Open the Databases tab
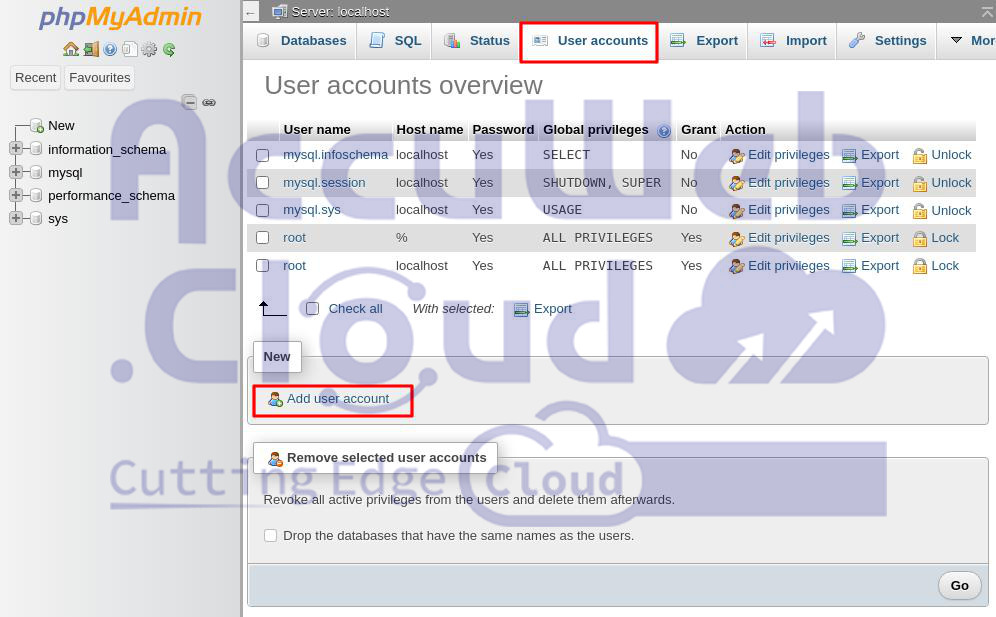996x617 pixels. click(x=301, y=41)
